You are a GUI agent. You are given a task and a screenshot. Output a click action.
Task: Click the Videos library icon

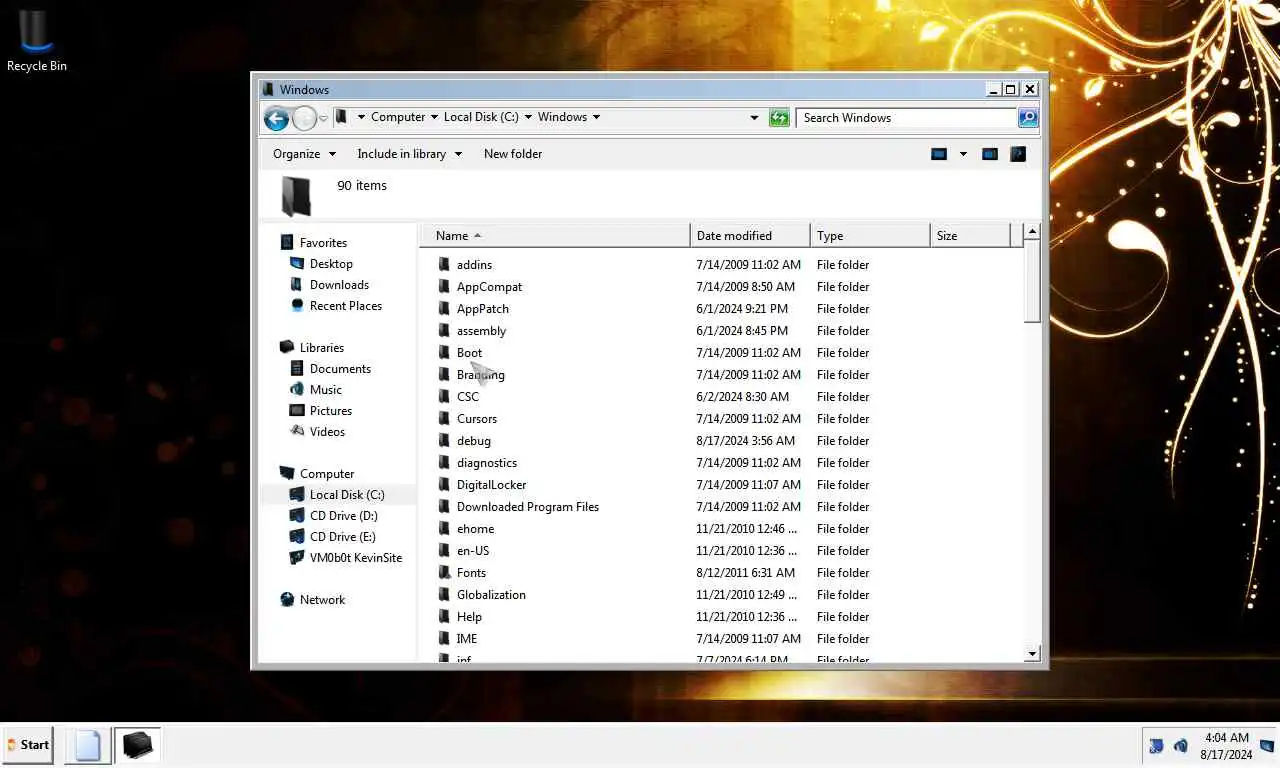click(x=297, y=432)
